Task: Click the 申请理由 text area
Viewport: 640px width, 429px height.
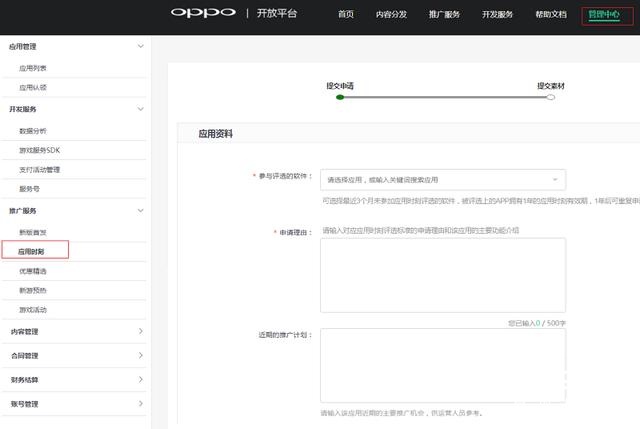Action: pos(442,275)
